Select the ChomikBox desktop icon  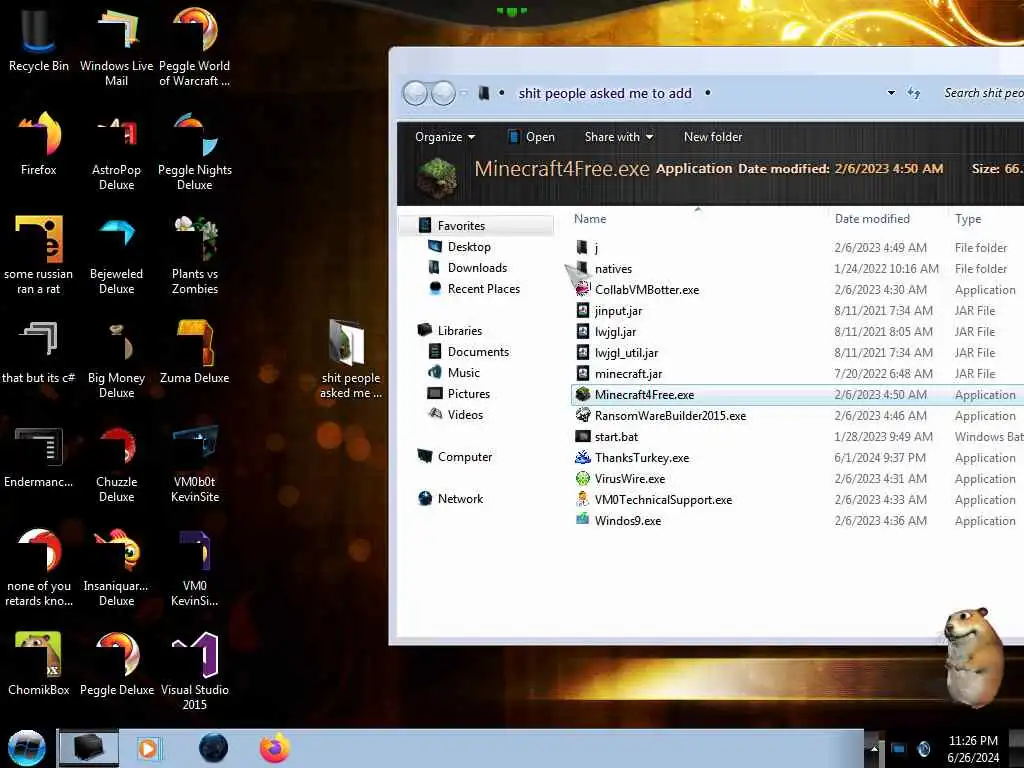coord(39,664)
